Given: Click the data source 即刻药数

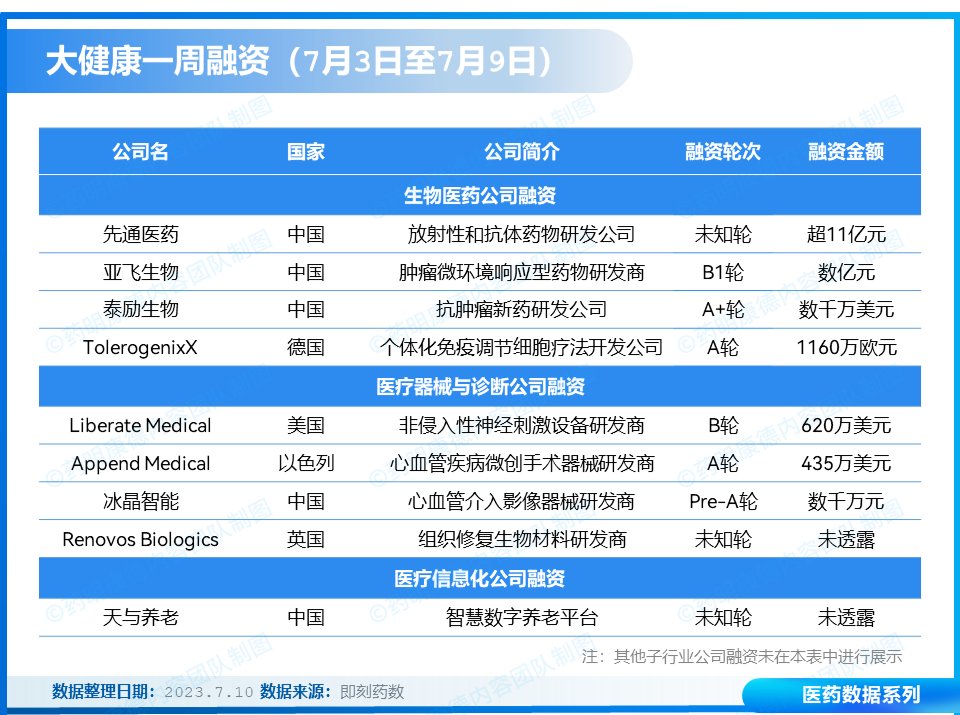Looking at the screenshot, I should pyautogui.click(x=372, y=692).
